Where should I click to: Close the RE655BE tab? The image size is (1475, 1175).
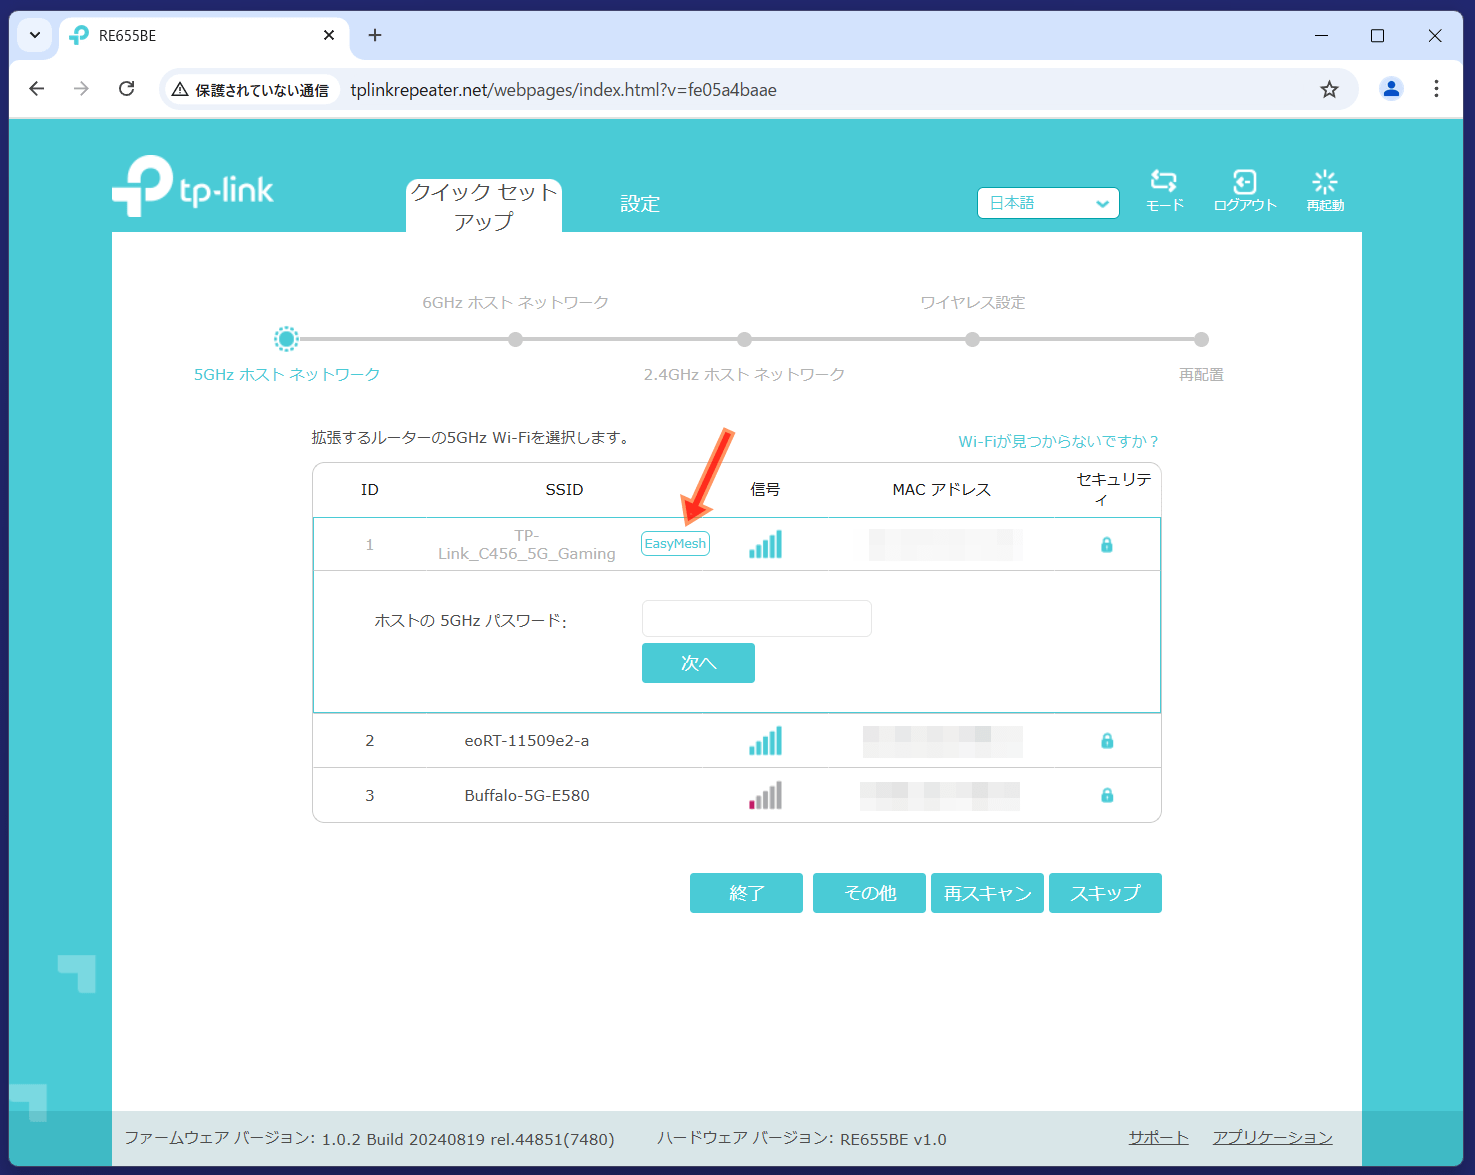tap(329, 35)
